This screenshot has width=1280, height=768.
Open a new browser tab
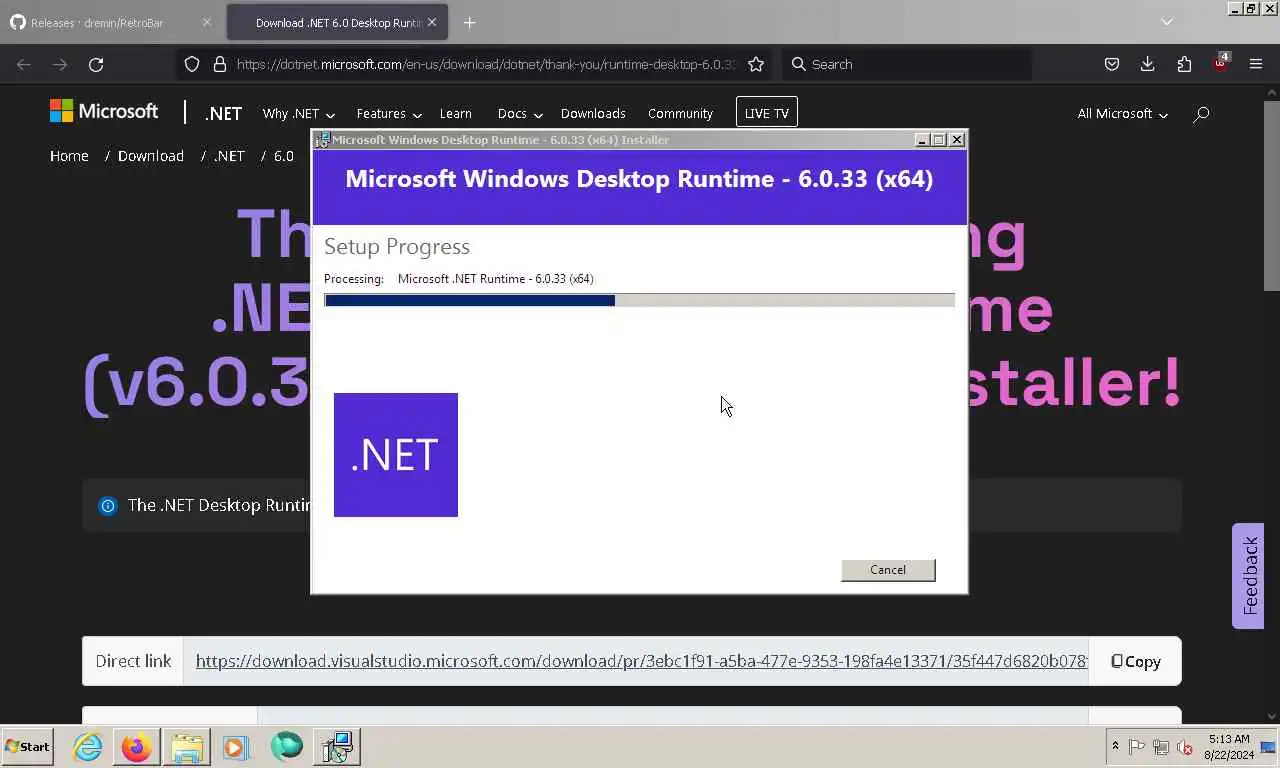click(x=469, y=22)
